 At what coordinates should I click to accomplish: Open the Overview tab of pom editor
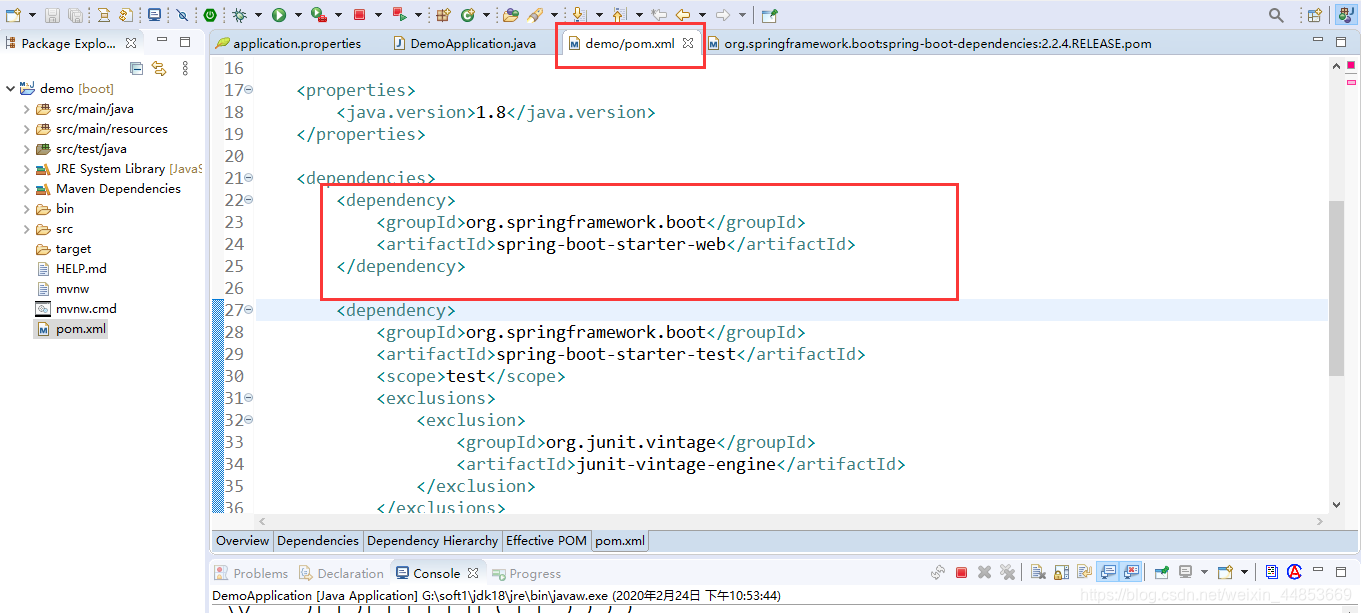point(243,541)
